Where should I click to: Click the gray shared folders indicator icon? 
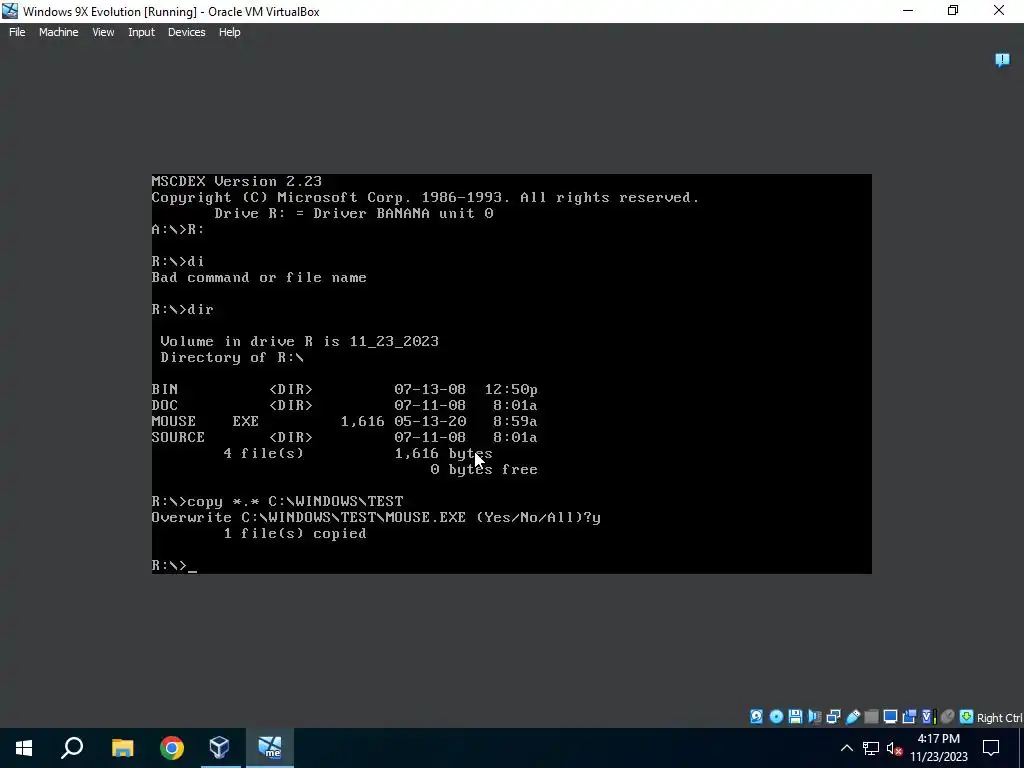click(x=871, y=716)
